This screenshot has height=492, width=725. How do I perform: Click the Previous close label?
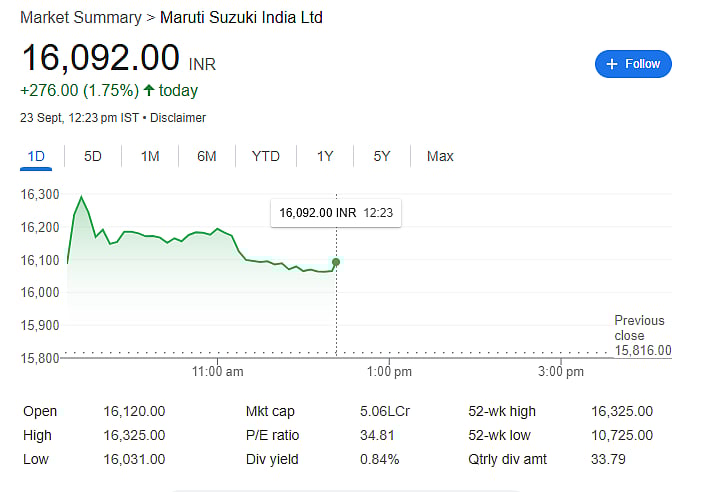pos(639,328)
